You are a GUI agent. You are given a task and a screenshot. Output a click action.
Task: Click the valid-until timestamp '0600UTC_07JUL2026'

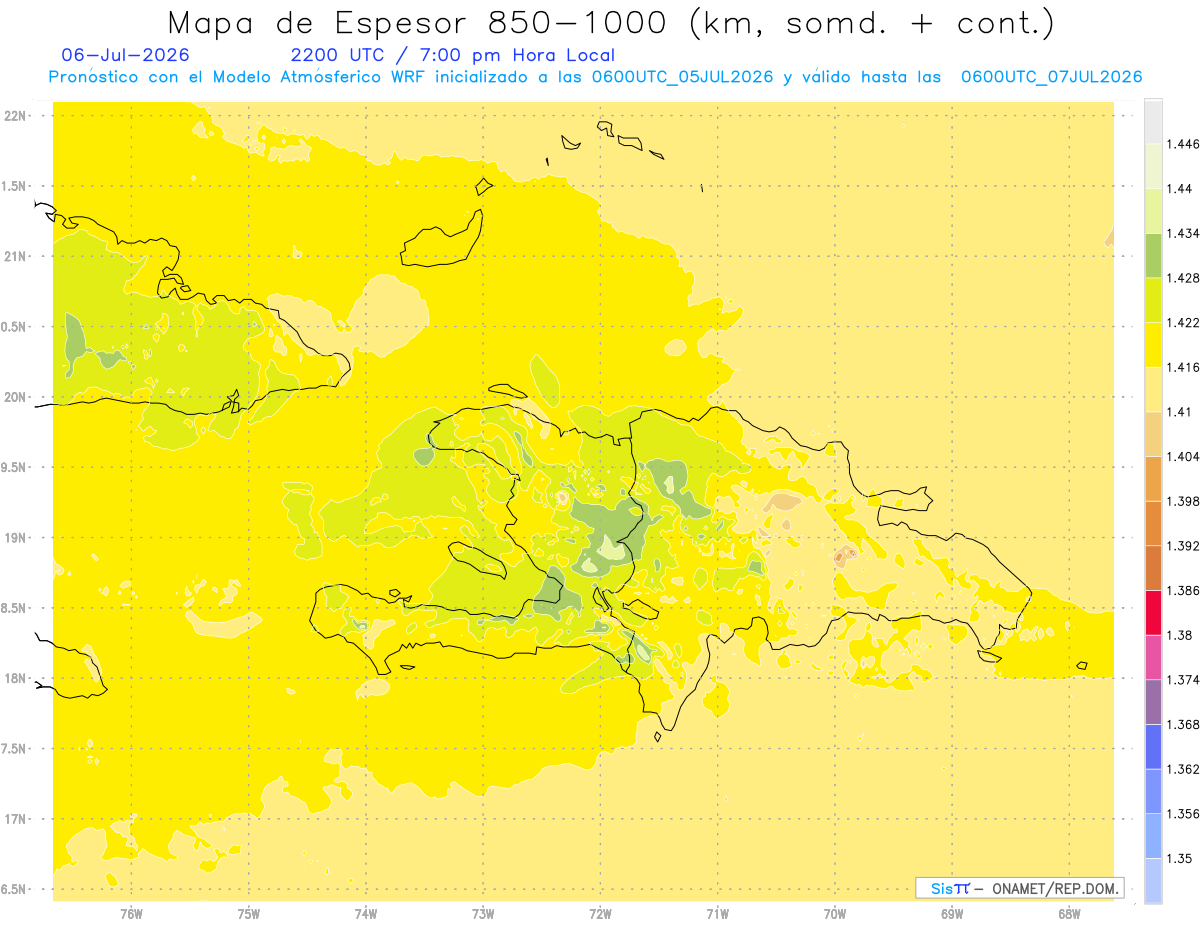1051,77
